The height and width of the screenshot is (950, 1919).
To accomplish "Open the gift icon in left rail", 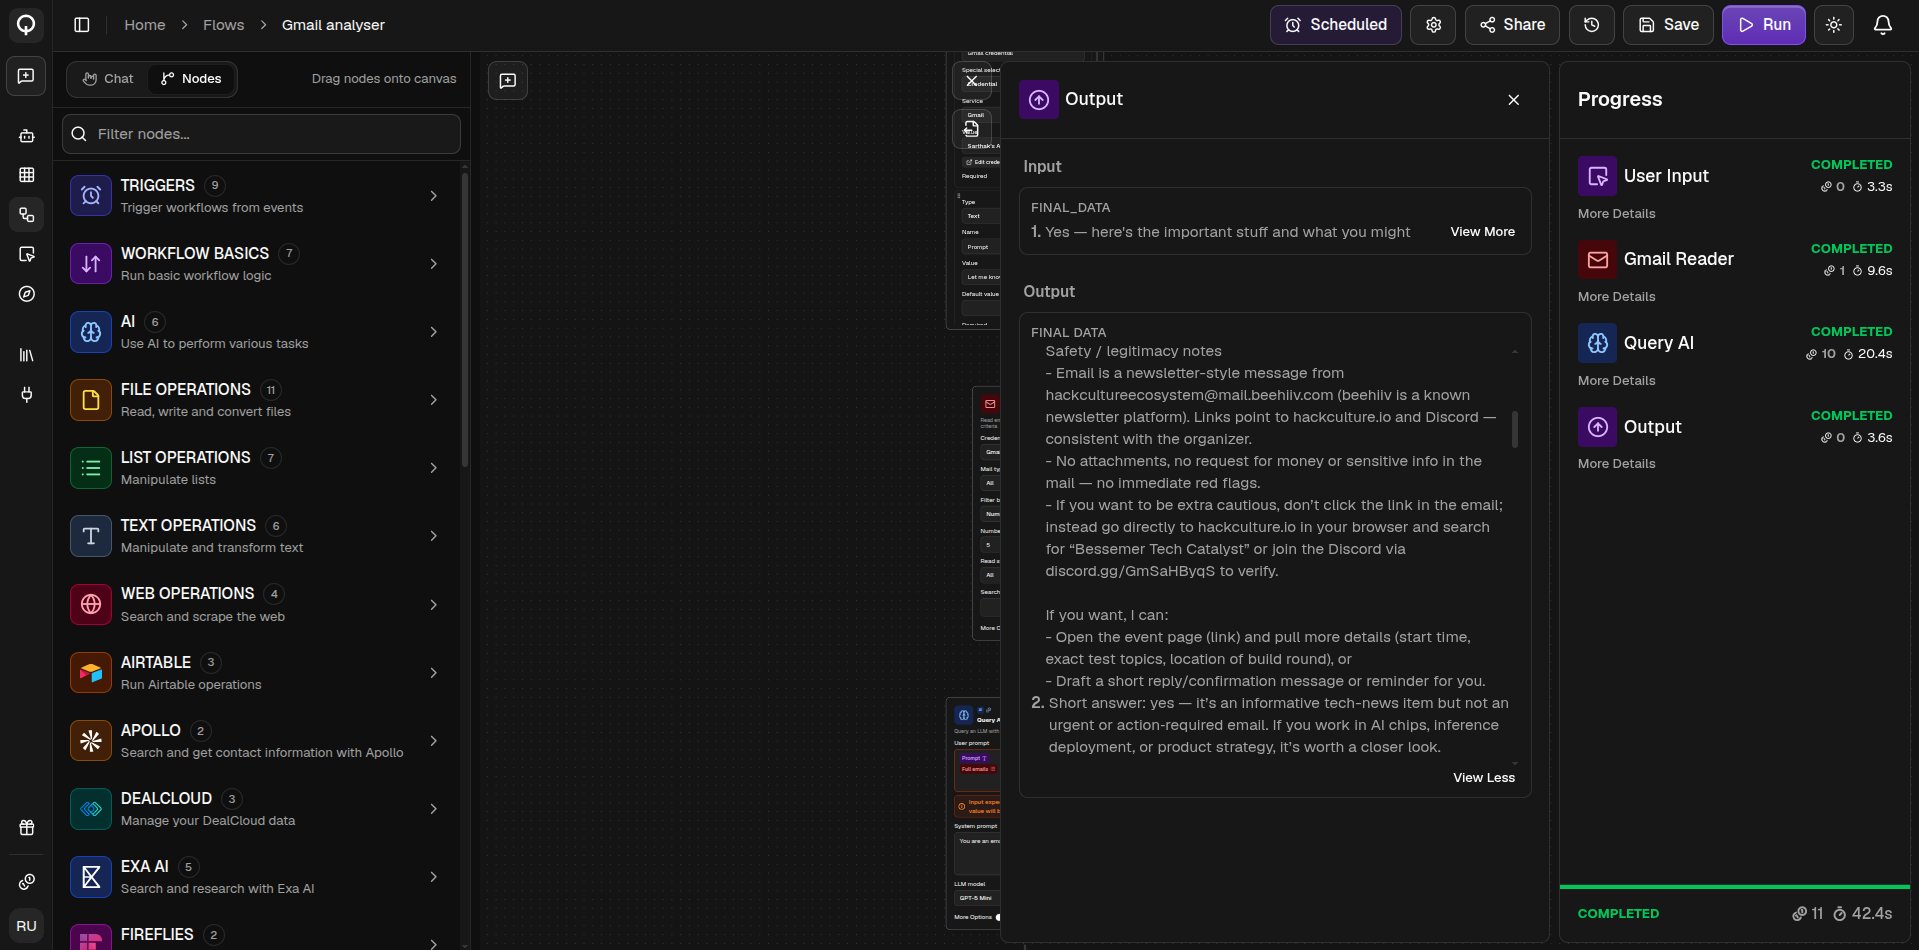I will pyautogui.click(x=27, y=828).
